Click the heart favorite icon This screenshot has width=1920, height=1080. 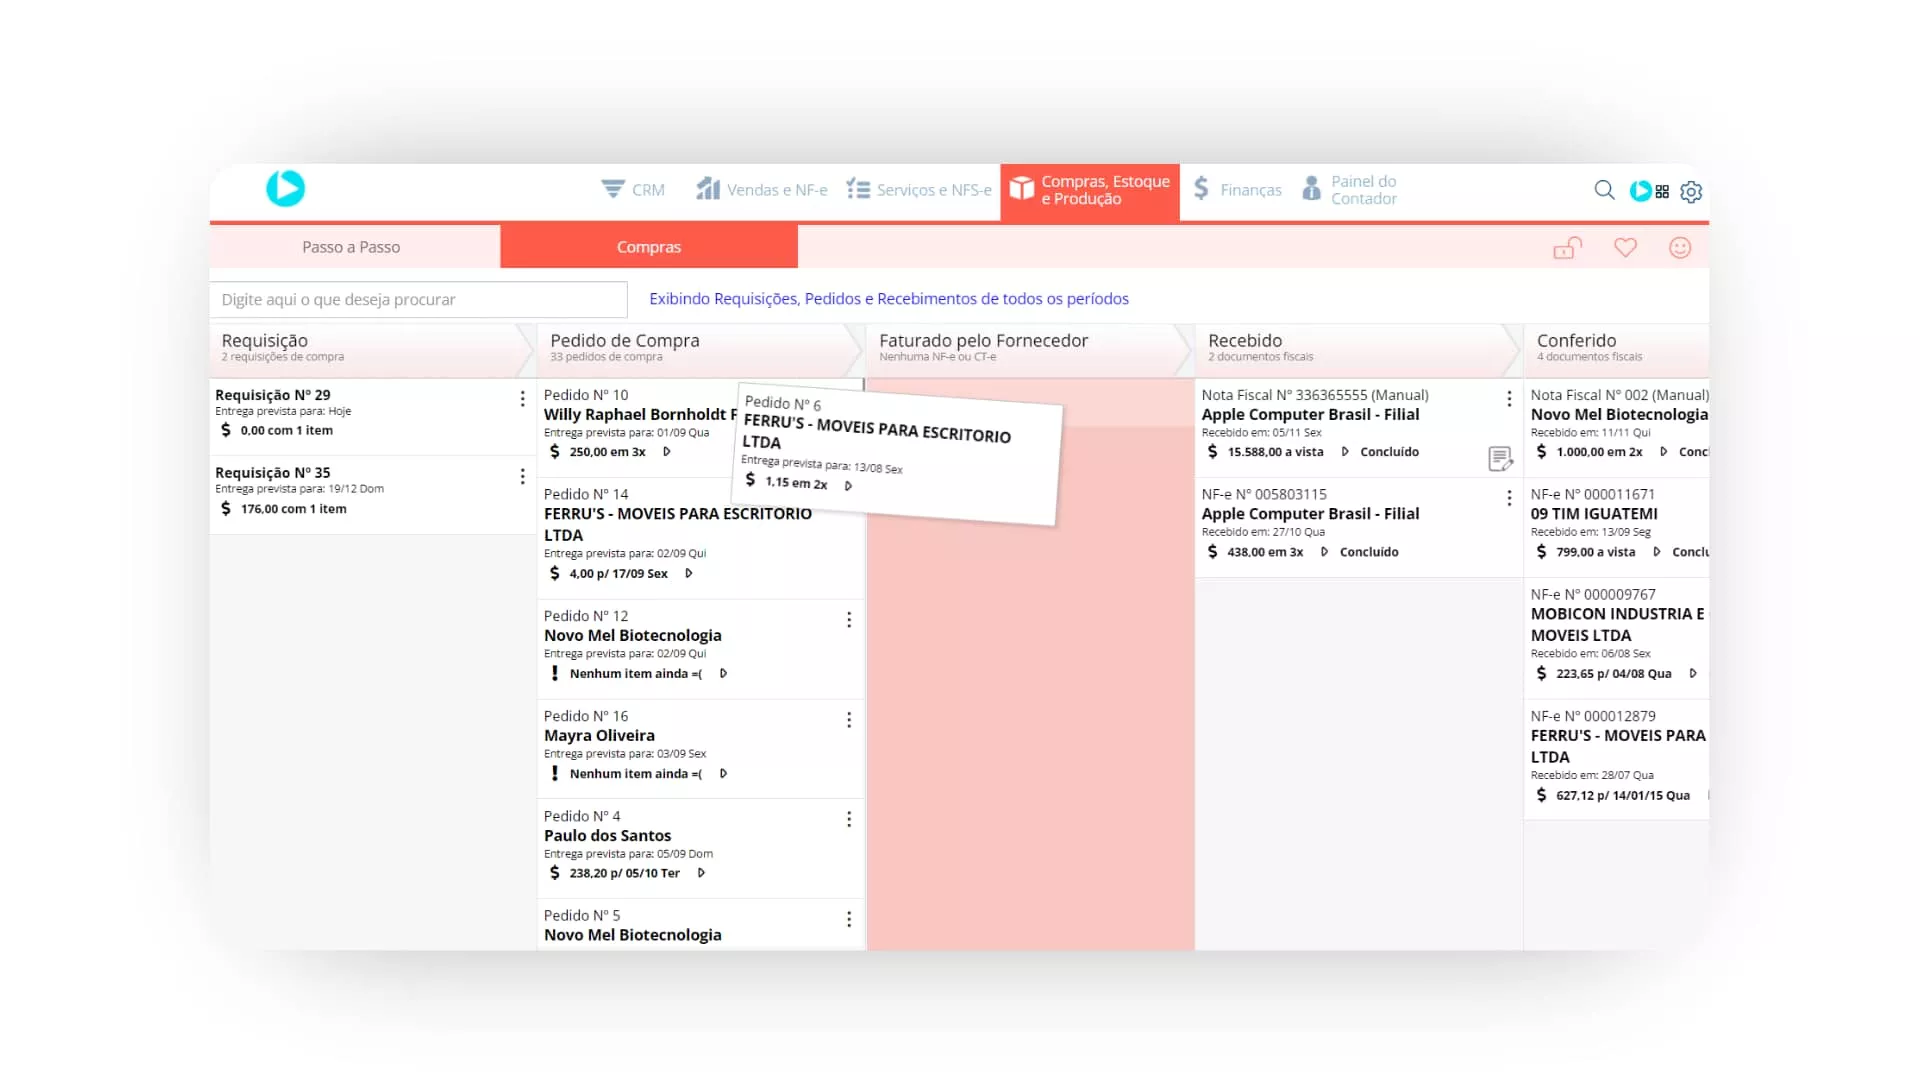click(x=1625, y=247)
